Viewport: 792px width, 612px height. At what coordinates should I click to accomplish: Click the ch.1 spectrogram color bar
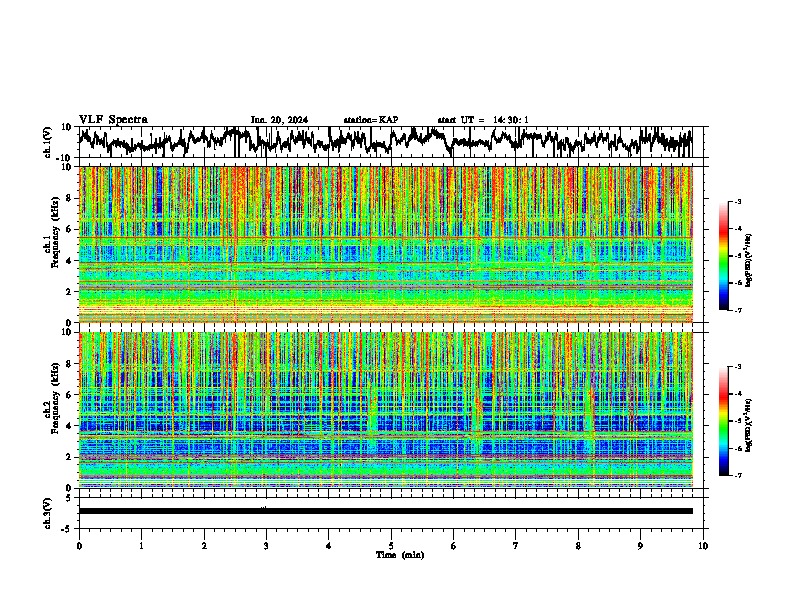tap(723, 256)
